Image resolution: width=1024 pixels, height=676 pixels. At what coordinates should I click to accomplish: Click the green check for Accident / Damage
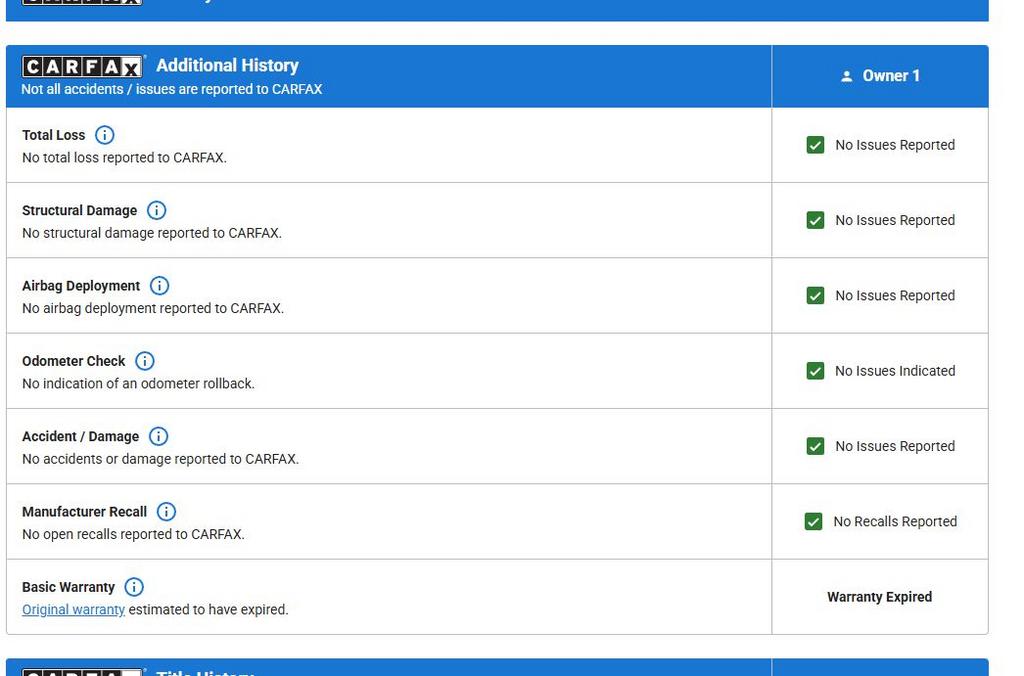tap(815, 446)
